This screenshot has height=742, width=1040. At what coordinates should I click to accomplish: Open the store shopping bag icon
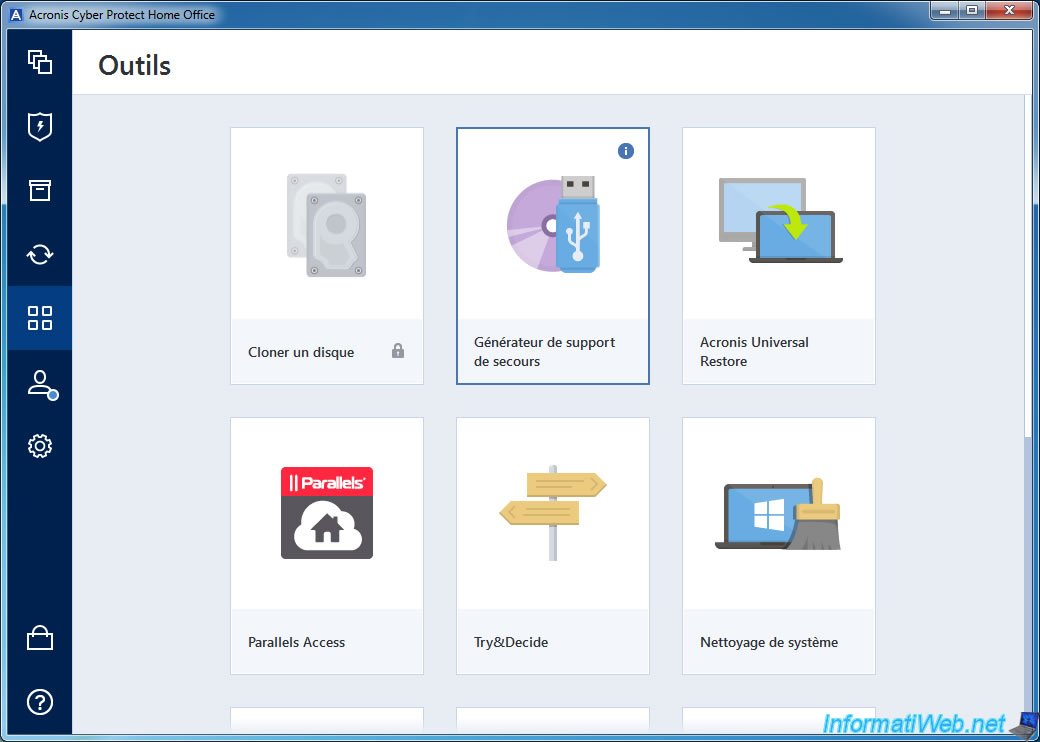click(39, 638)
